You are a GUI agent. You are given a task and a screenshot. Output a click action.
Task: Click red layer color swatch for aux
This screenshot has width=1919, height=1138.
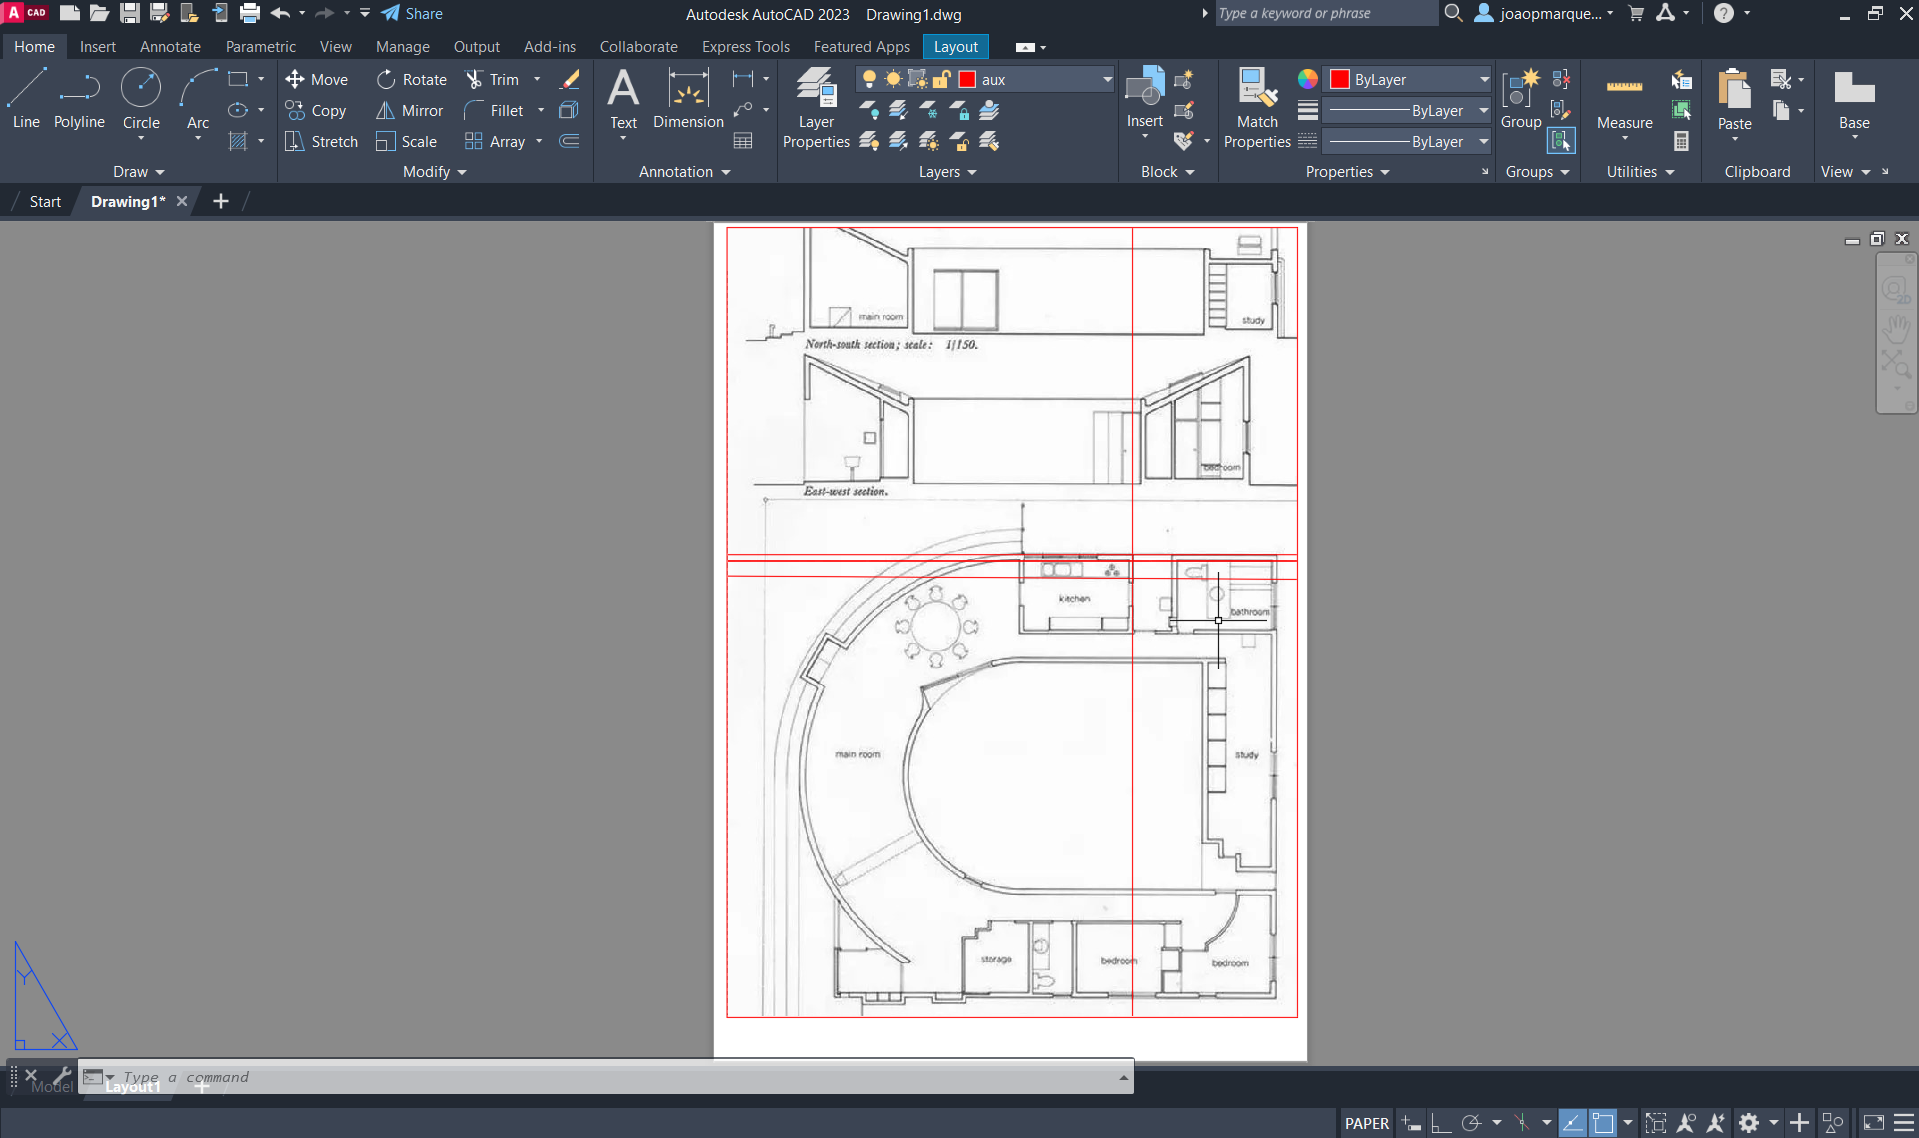[967, 79]
